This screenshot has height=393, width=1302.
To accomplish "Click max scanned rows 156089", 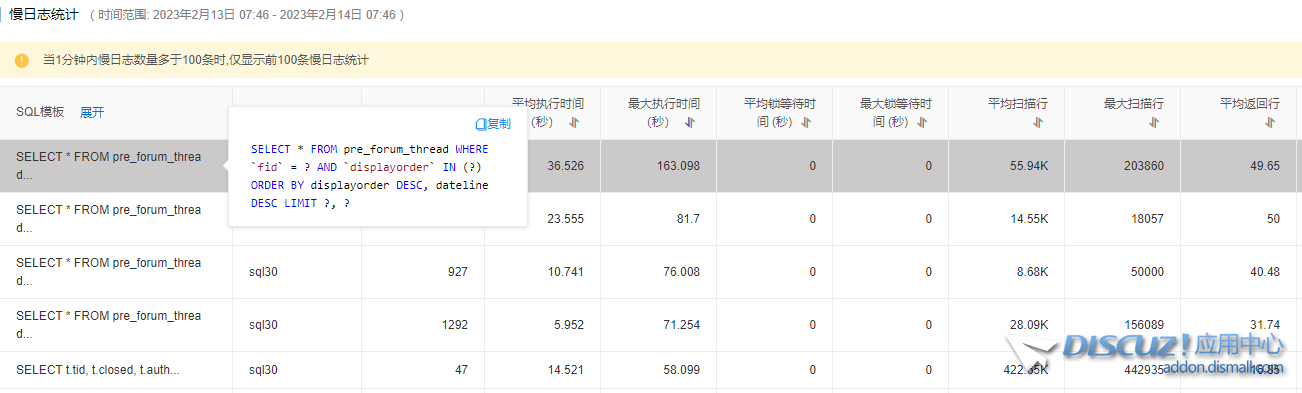I will pos(1144,325).
